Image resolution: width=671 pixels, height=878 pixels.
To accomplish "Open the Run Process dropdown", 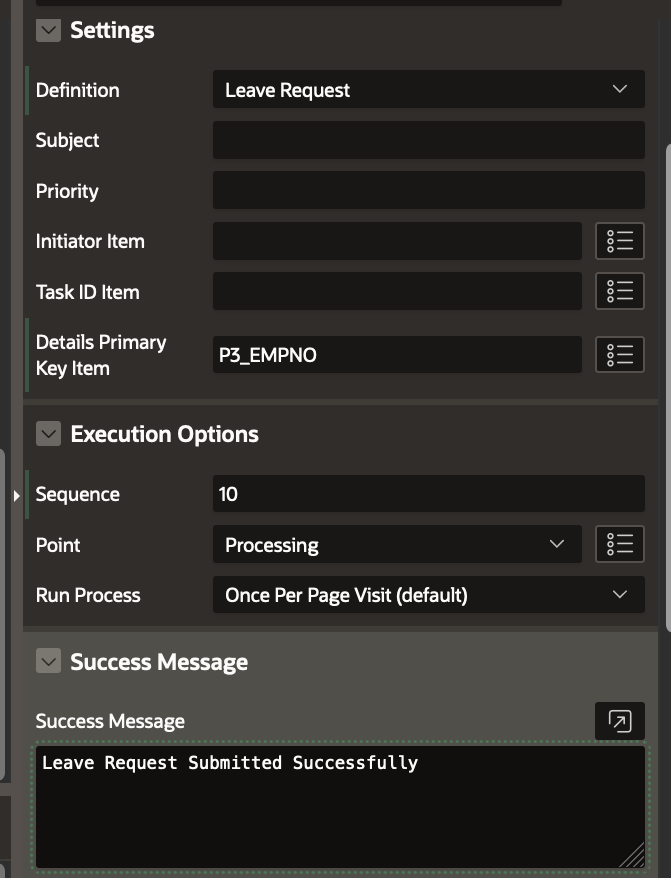I will 428,595.
